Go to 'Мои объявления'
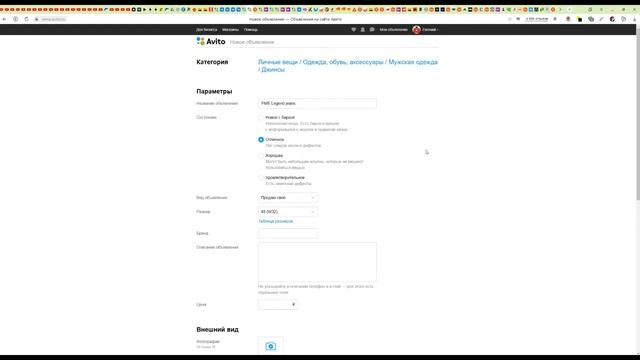The image size is (640, 360). (393, 29)
